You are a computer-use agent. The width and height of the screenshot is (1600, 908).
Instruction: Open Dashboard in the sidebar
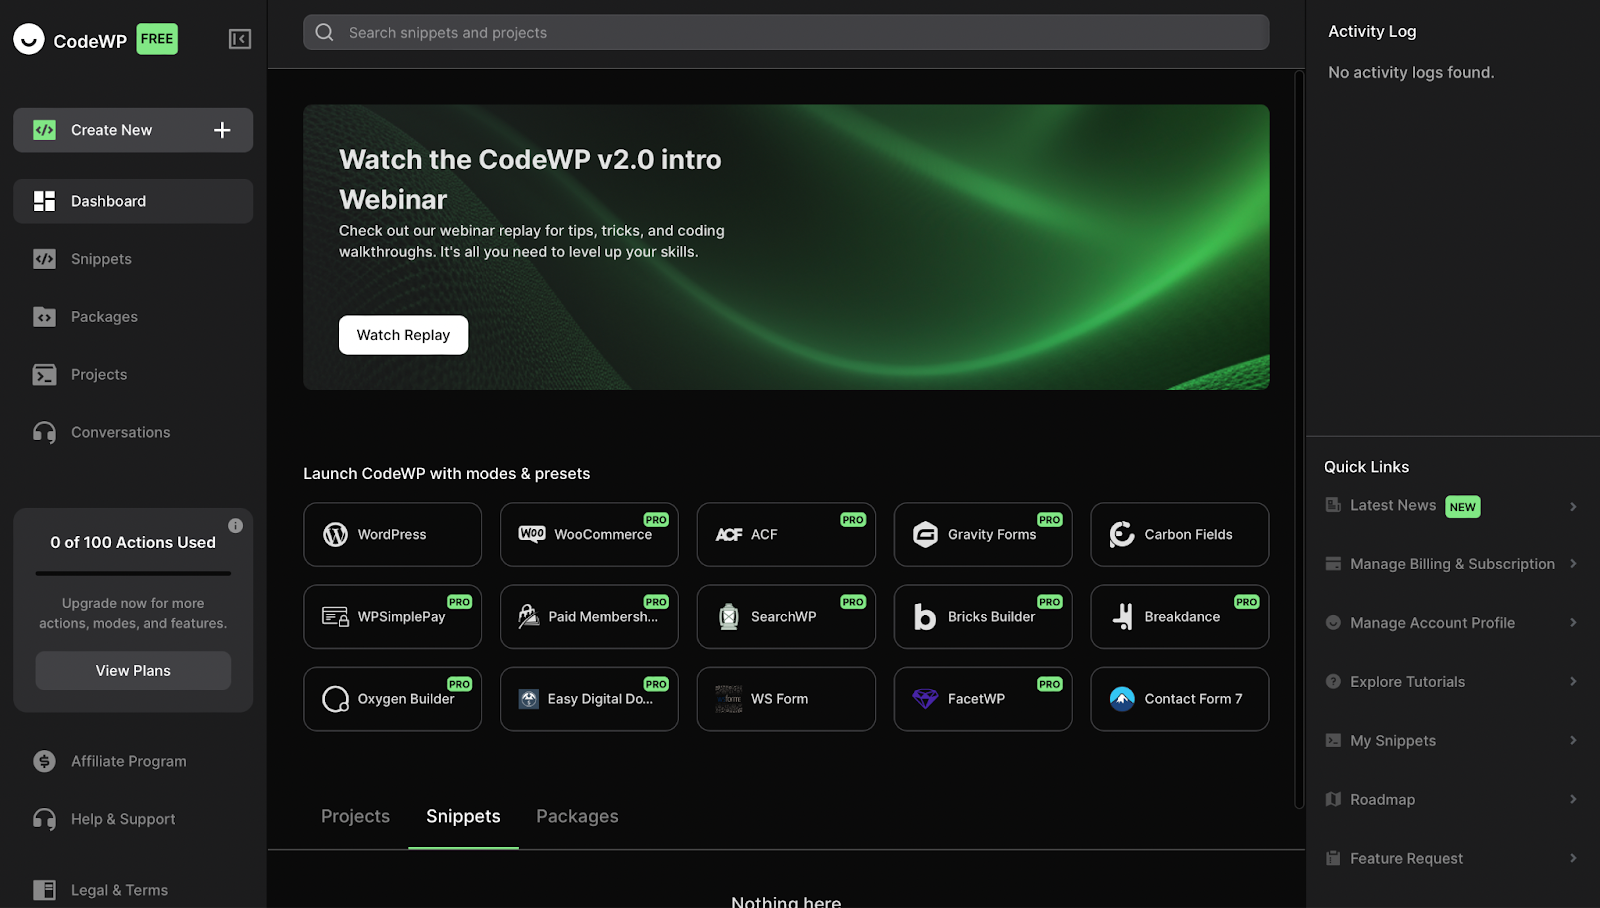(133, 201)
